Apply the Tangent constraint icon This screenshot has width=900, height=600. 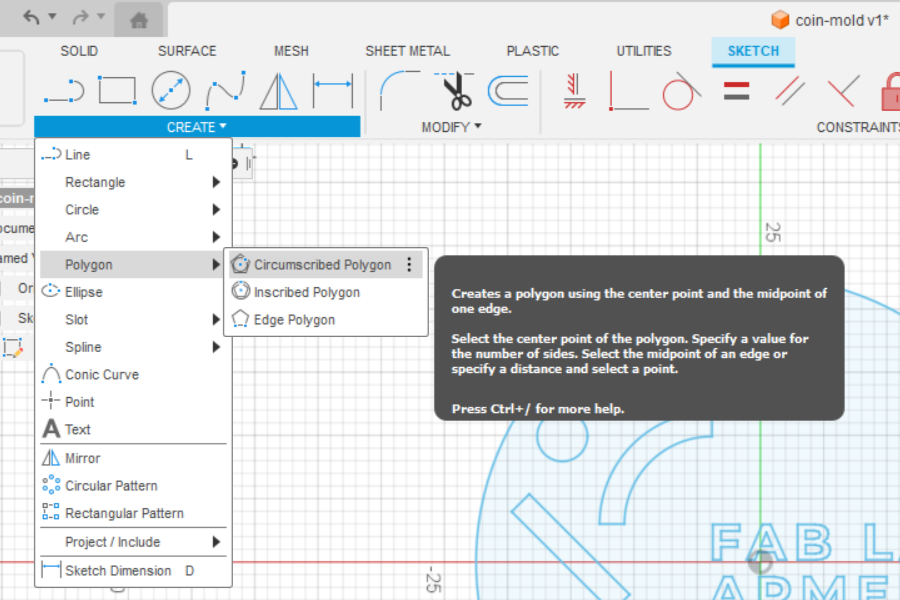(x=679, y=90)
